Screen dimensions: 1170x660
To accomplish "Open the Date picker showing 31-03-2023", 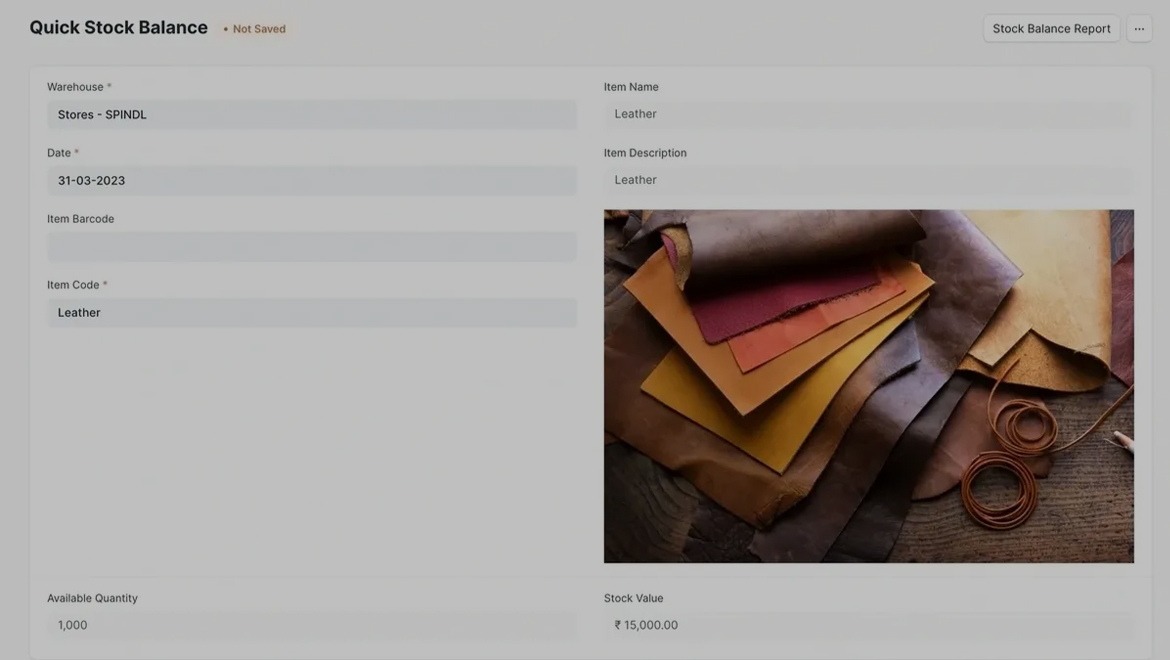I will [x=311, y=181].
